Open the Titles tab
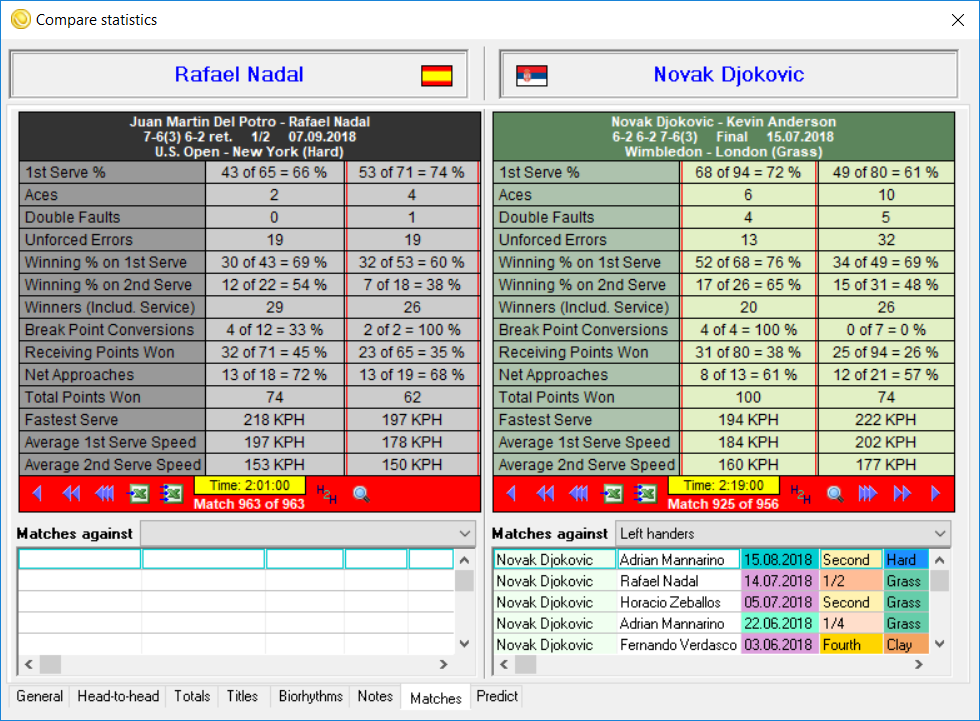The width and height of the screenshot is (980, 721). click(x=242, y=696)
